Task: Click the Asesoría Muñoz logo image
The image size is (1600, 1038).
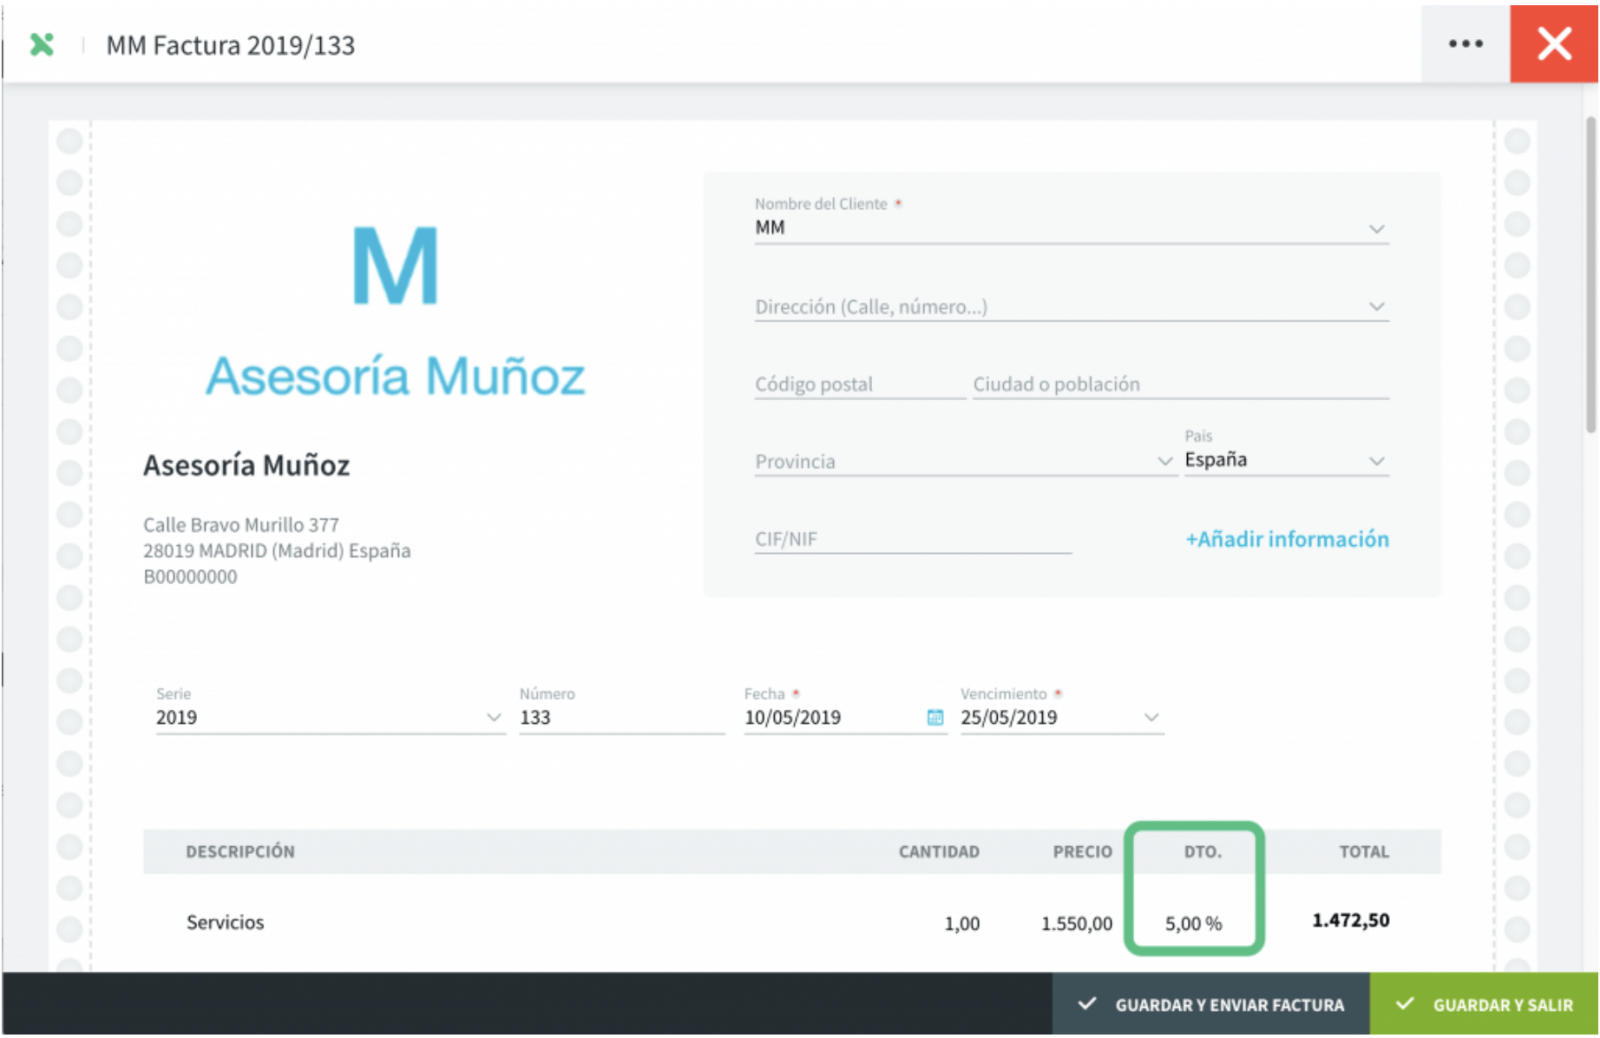Action: (395, 312)
